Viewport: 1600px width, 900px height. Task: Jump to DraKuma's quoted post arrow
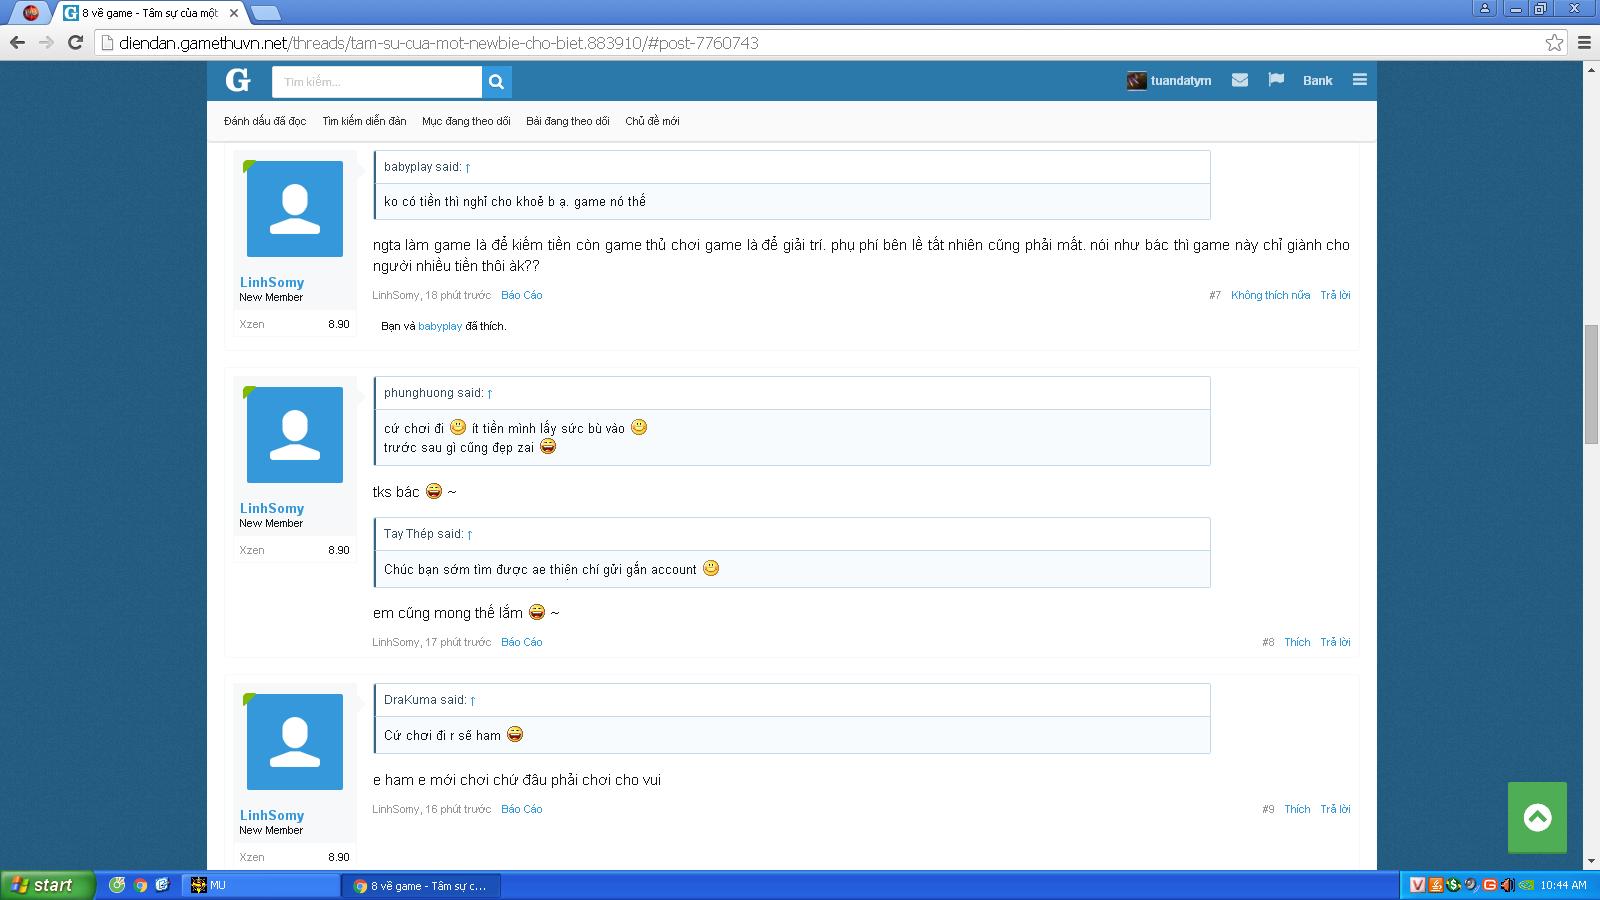(473, 701)
